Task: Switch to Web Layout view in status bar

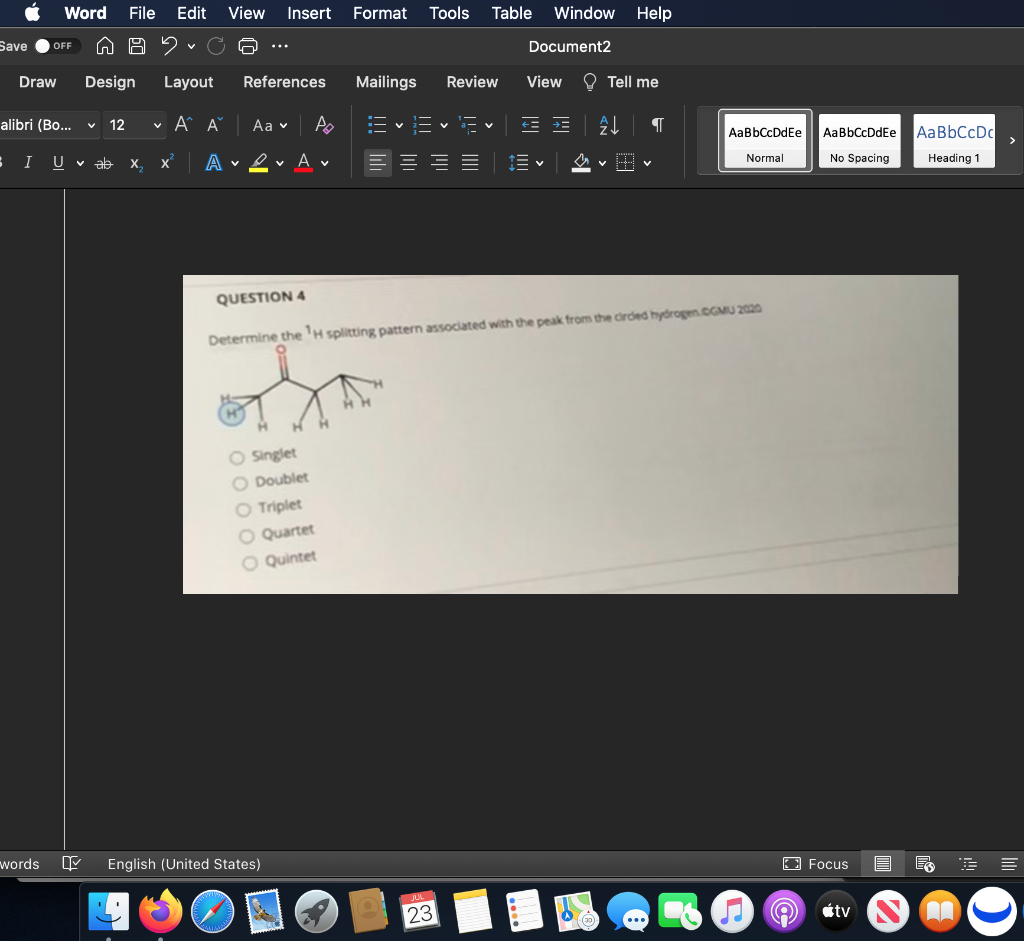Action: 922,864
